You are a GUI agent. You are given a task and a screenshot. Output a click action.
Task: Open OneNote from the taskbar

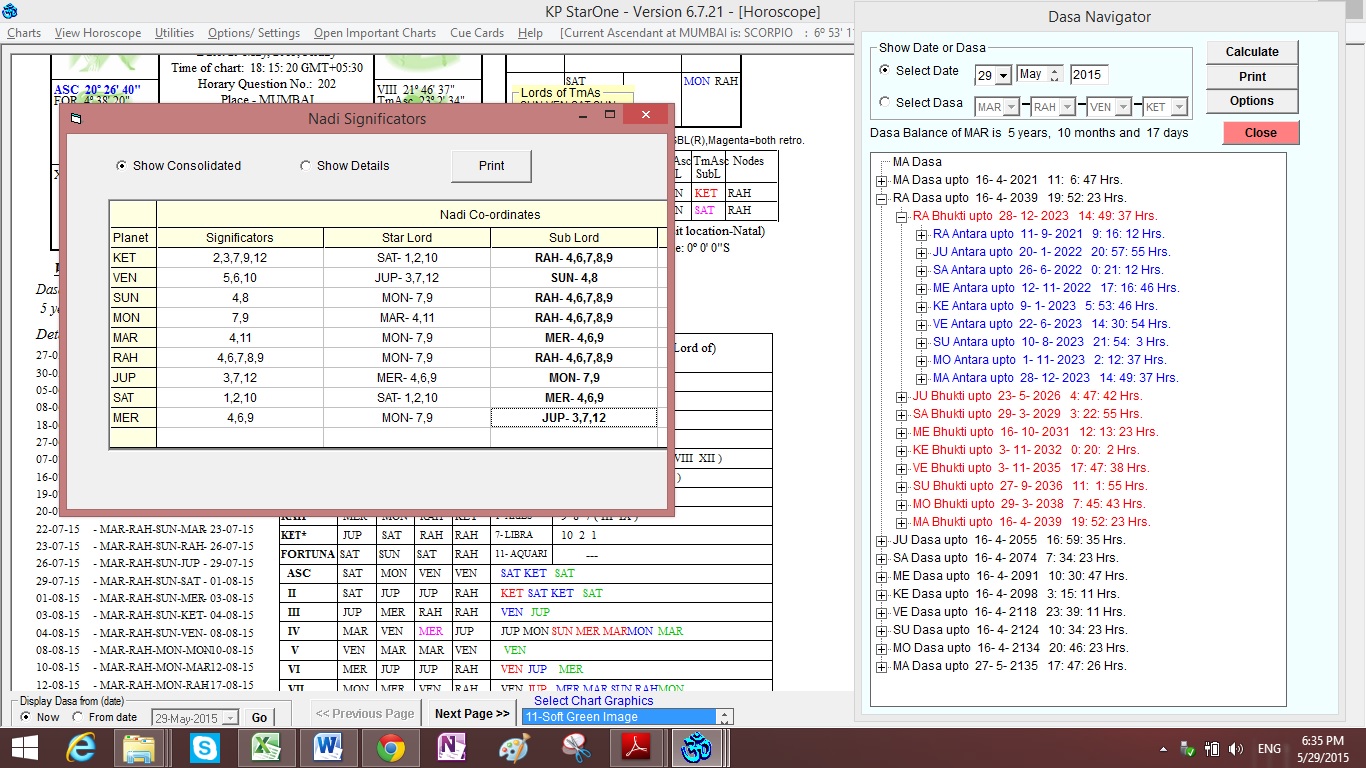(x=452, y=747)
